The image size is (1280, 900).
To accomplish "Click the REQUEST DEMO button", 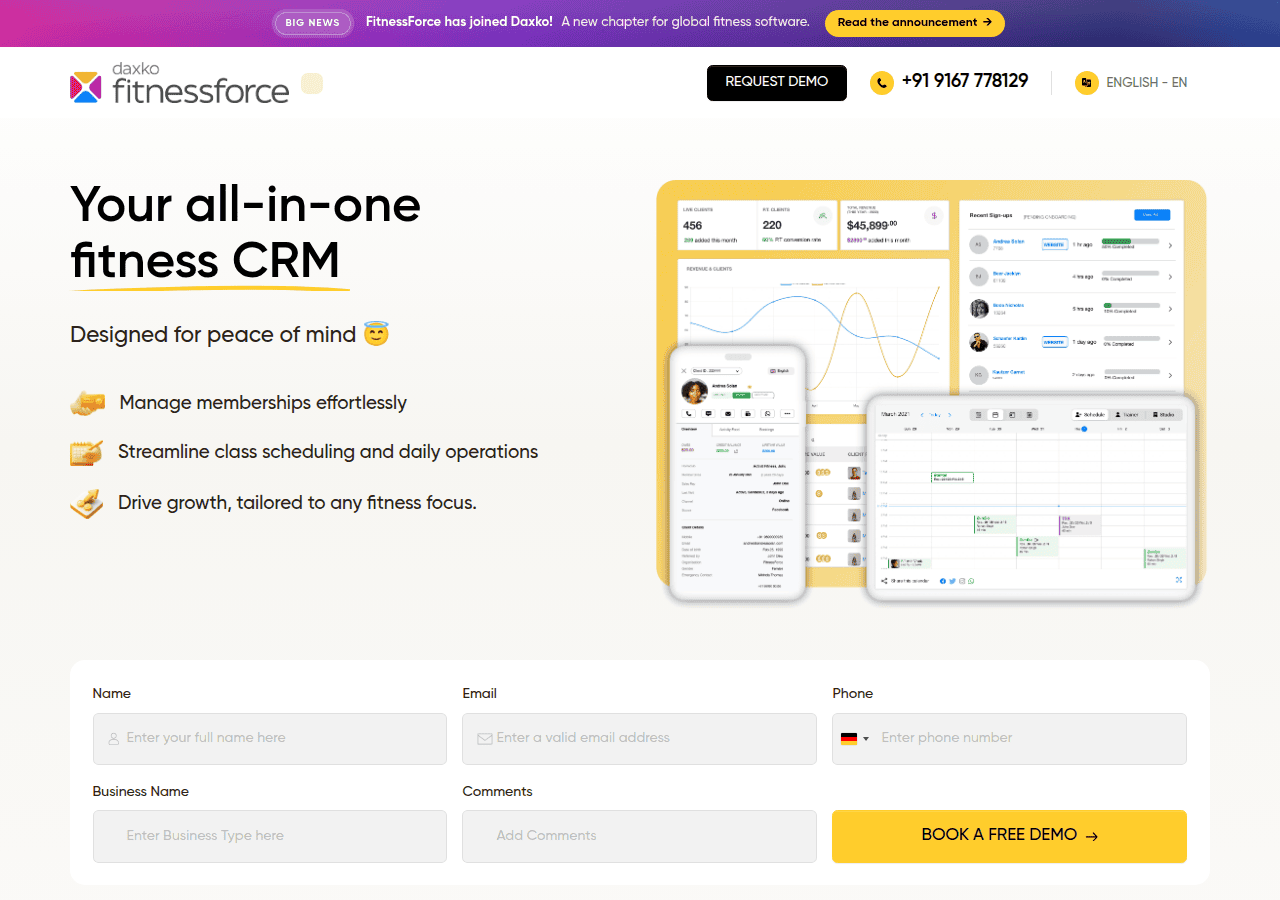I will 777,83.
